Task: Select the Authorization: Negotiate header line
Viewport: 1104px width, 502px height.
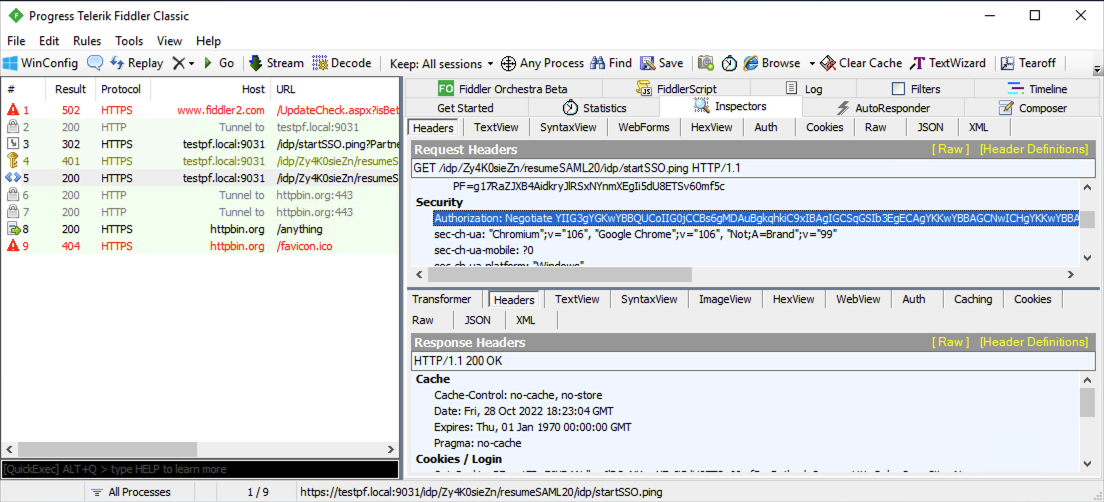Action: (757, 219)
